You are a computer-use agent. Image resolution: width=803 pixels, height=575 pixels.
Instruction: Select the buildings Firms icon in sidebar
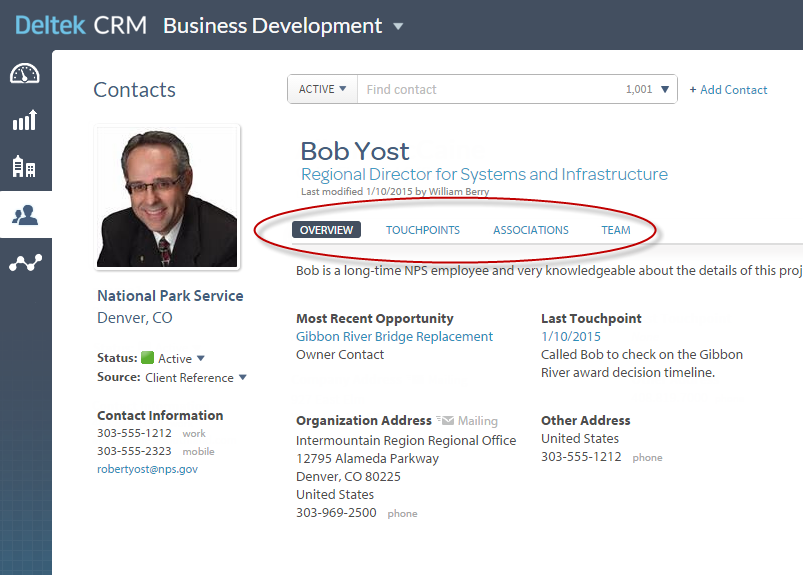[x=25, y=167]
